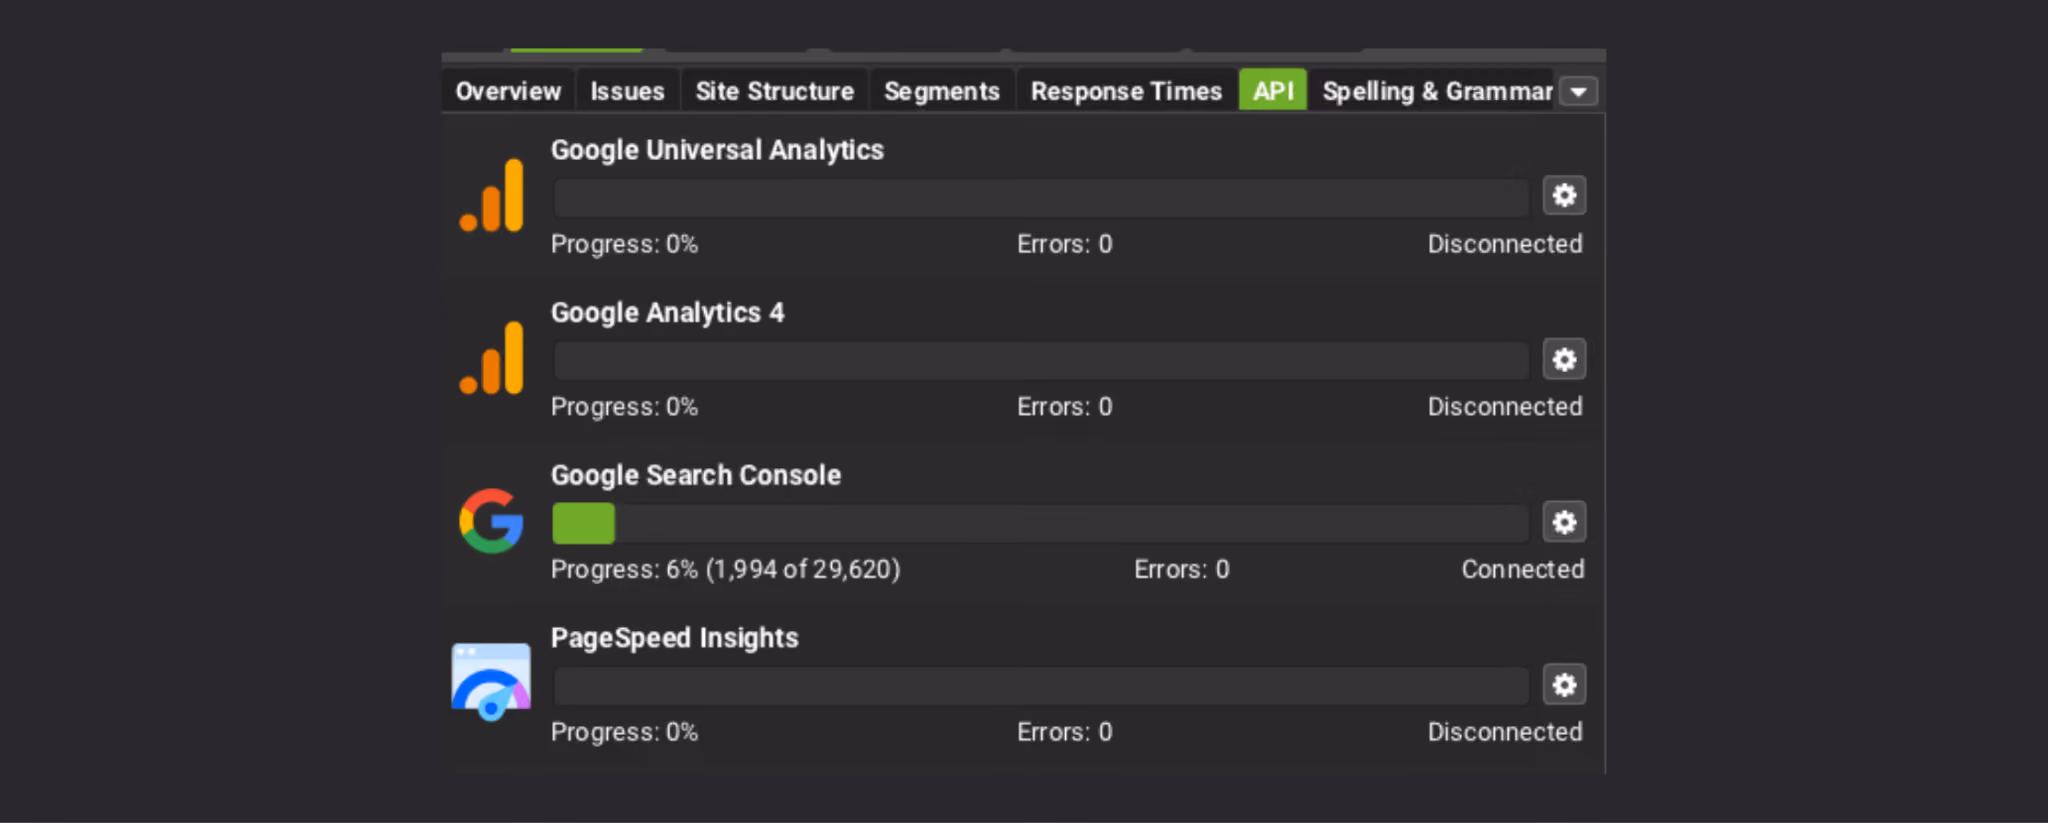Click Progress: 0% under Google Universal Analytics

(624, 244)
